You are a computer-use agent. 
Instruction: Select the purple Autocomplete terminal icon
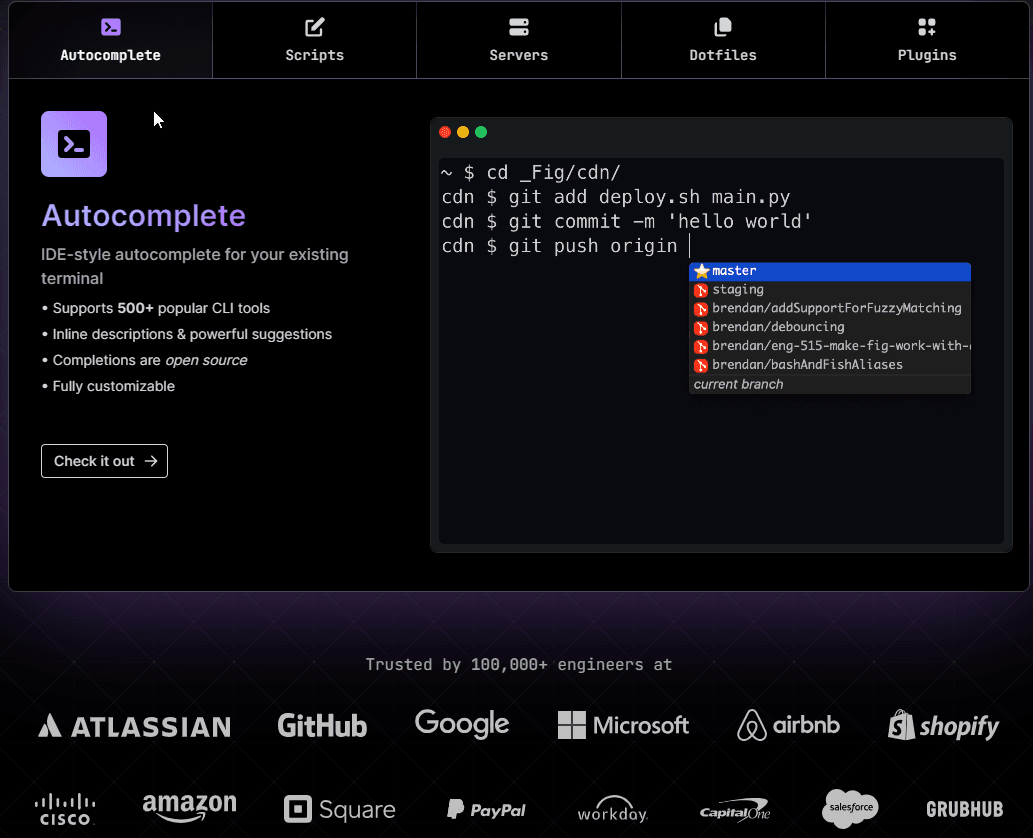click(111, 27)
